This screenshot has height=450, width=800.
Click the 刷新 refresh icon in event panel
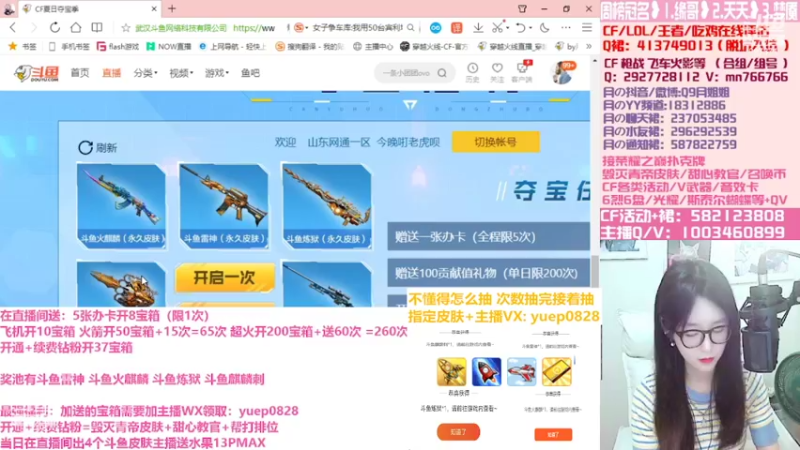85,147
